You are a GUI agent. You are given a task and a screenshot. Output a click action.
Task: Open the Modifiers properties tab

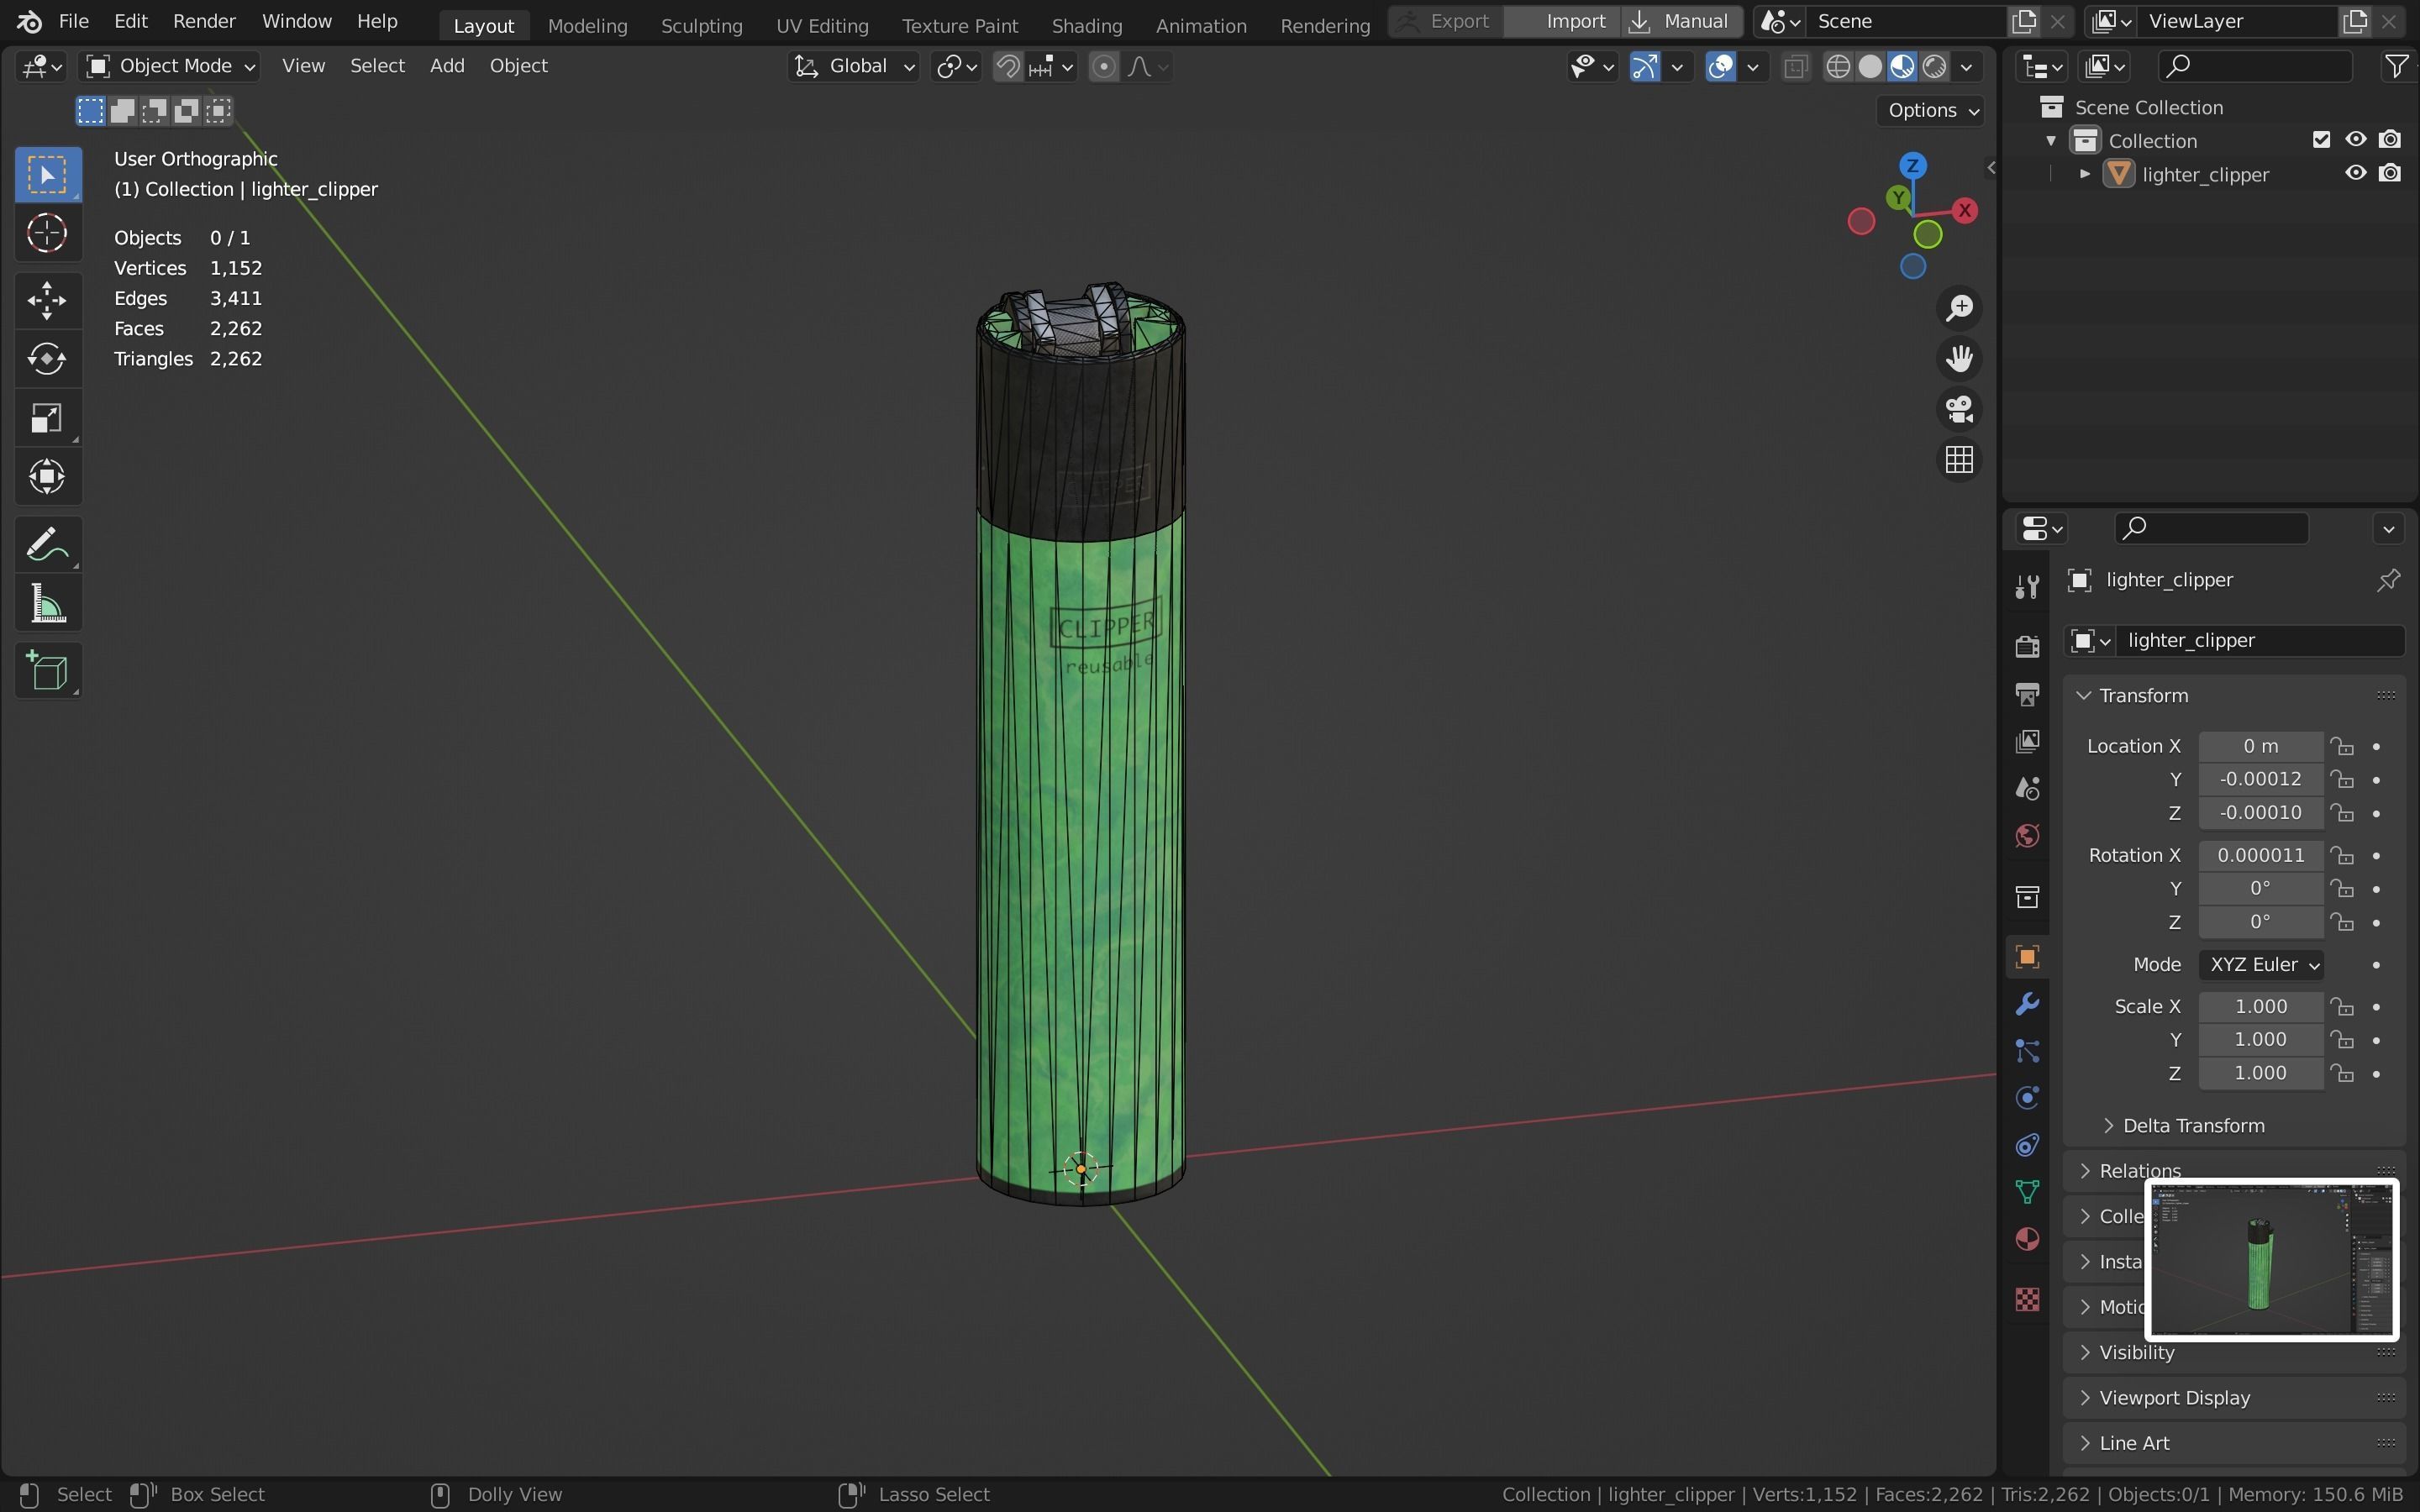(x=2027, y=1004)
